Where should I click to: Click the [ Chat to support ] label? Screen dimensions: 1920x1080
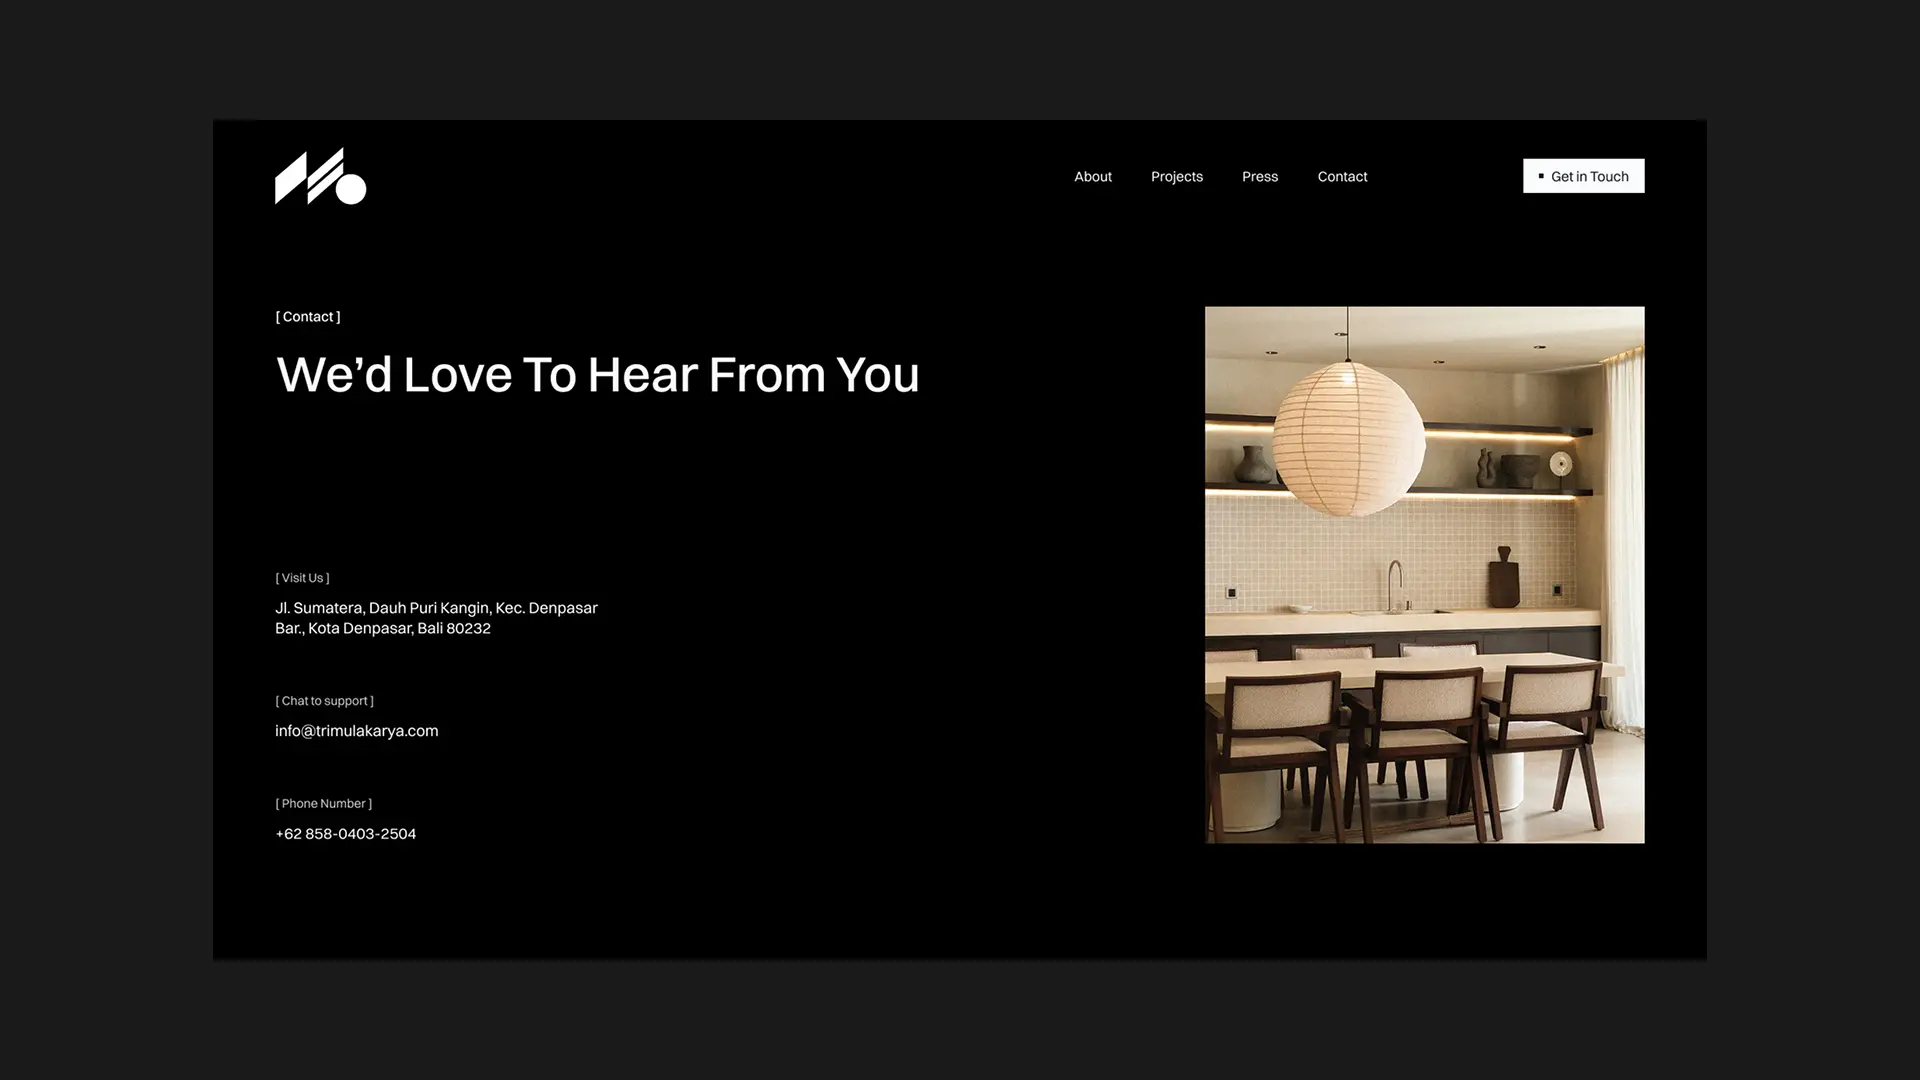point(324,701)
